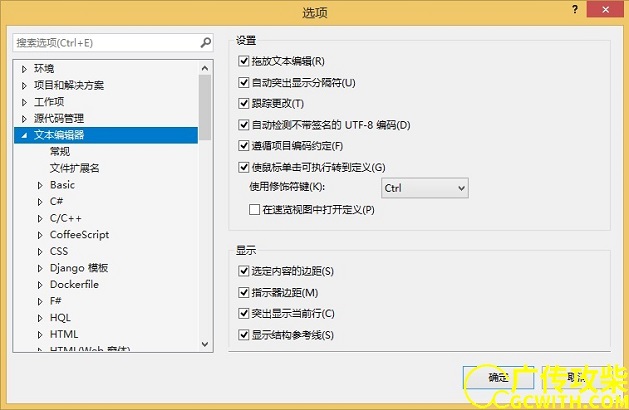The width and height of the screenshot is (629, 410).
Task: Select the F# tree item
Action: [x=56, y=301]
